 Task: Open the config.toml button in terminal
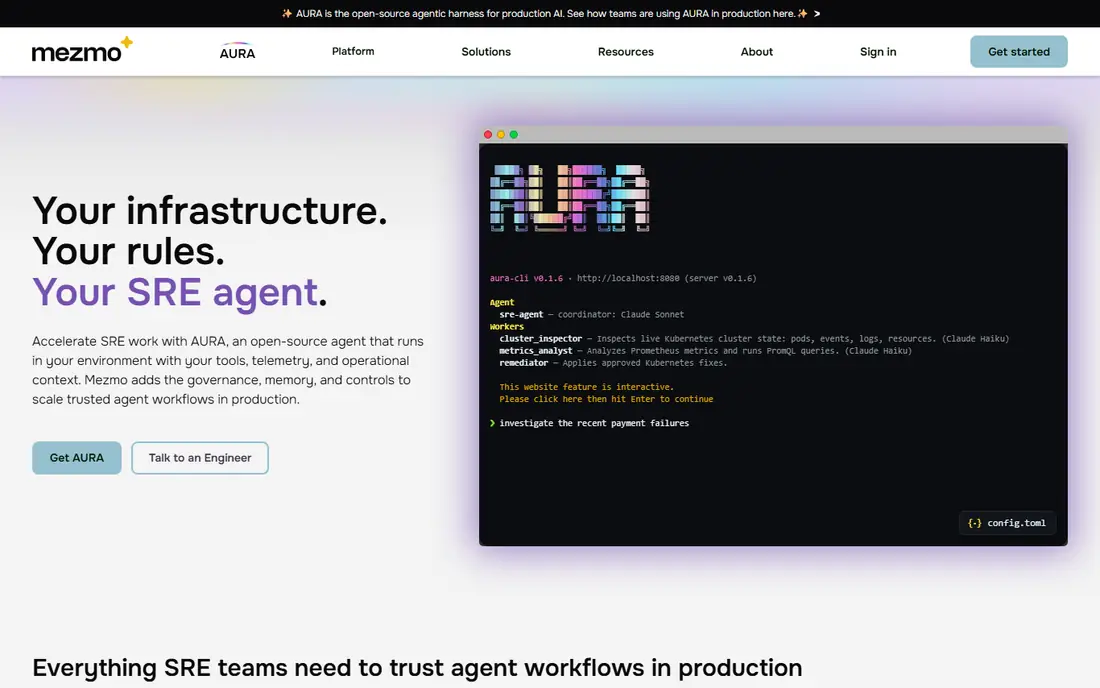1007,523
